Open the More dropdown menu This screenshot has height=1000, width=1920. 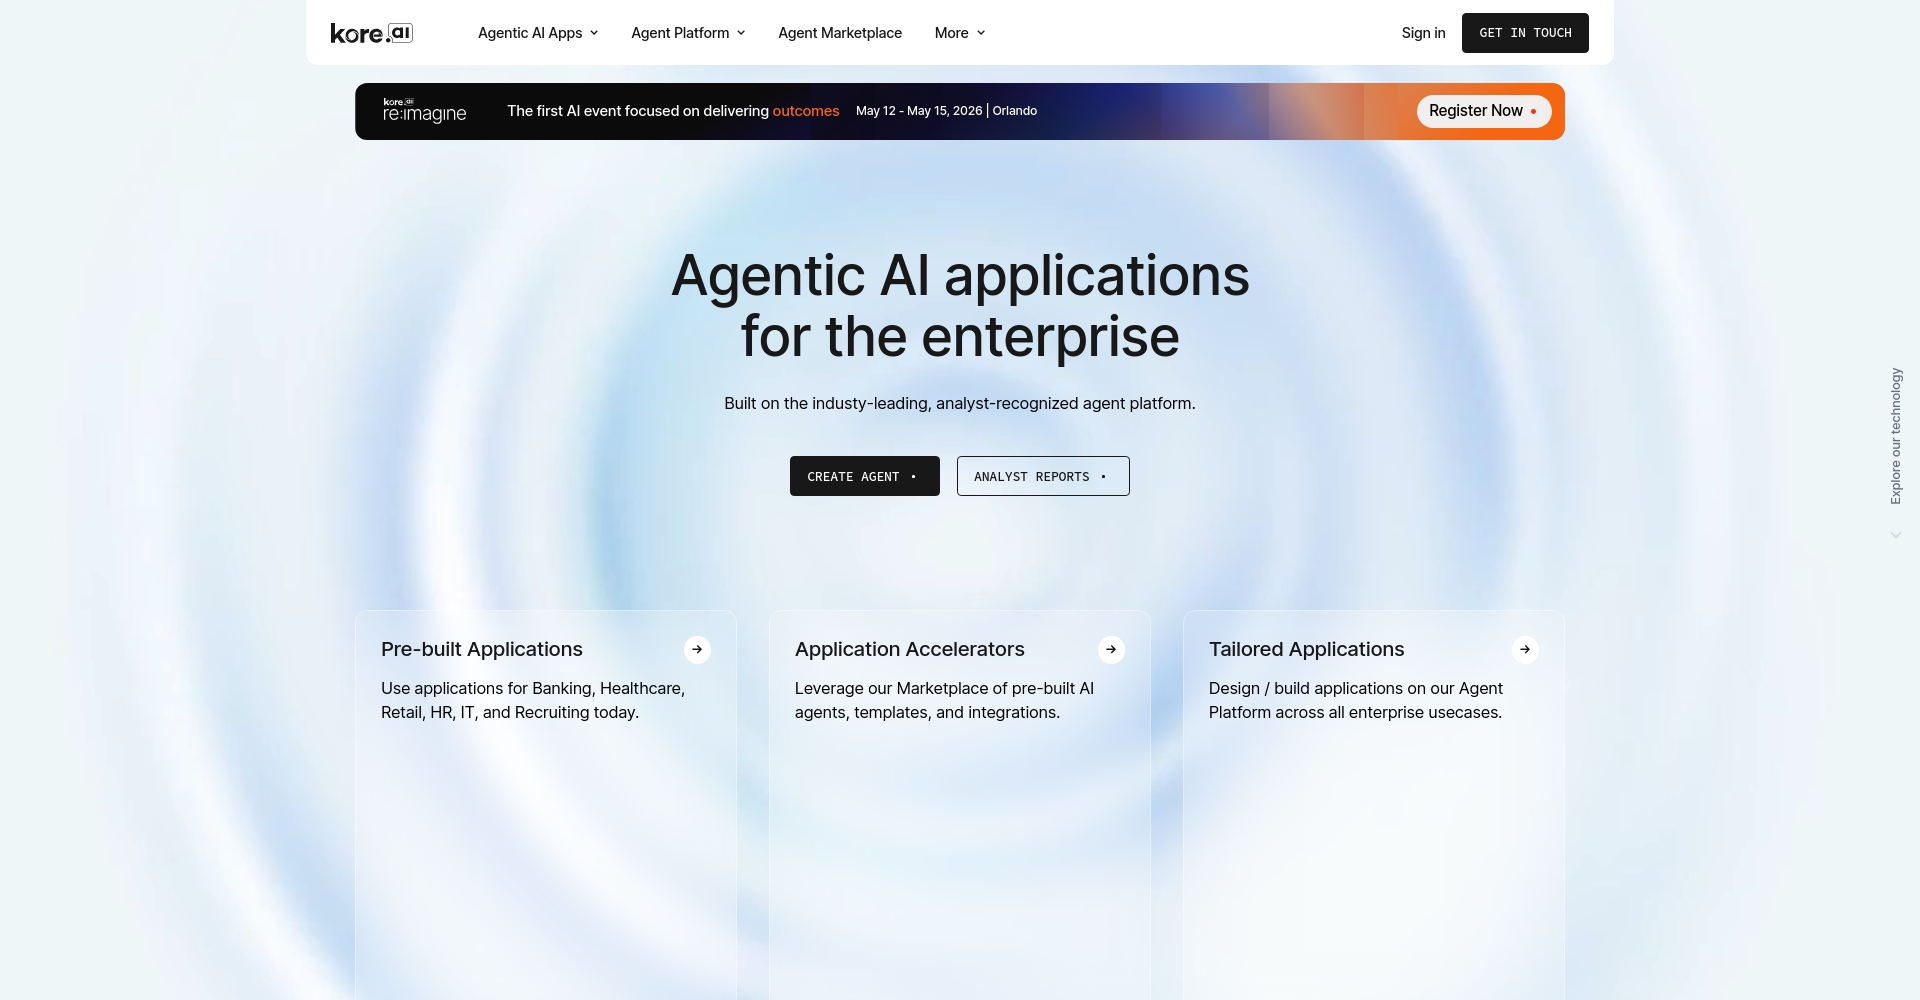coord(959,33)
